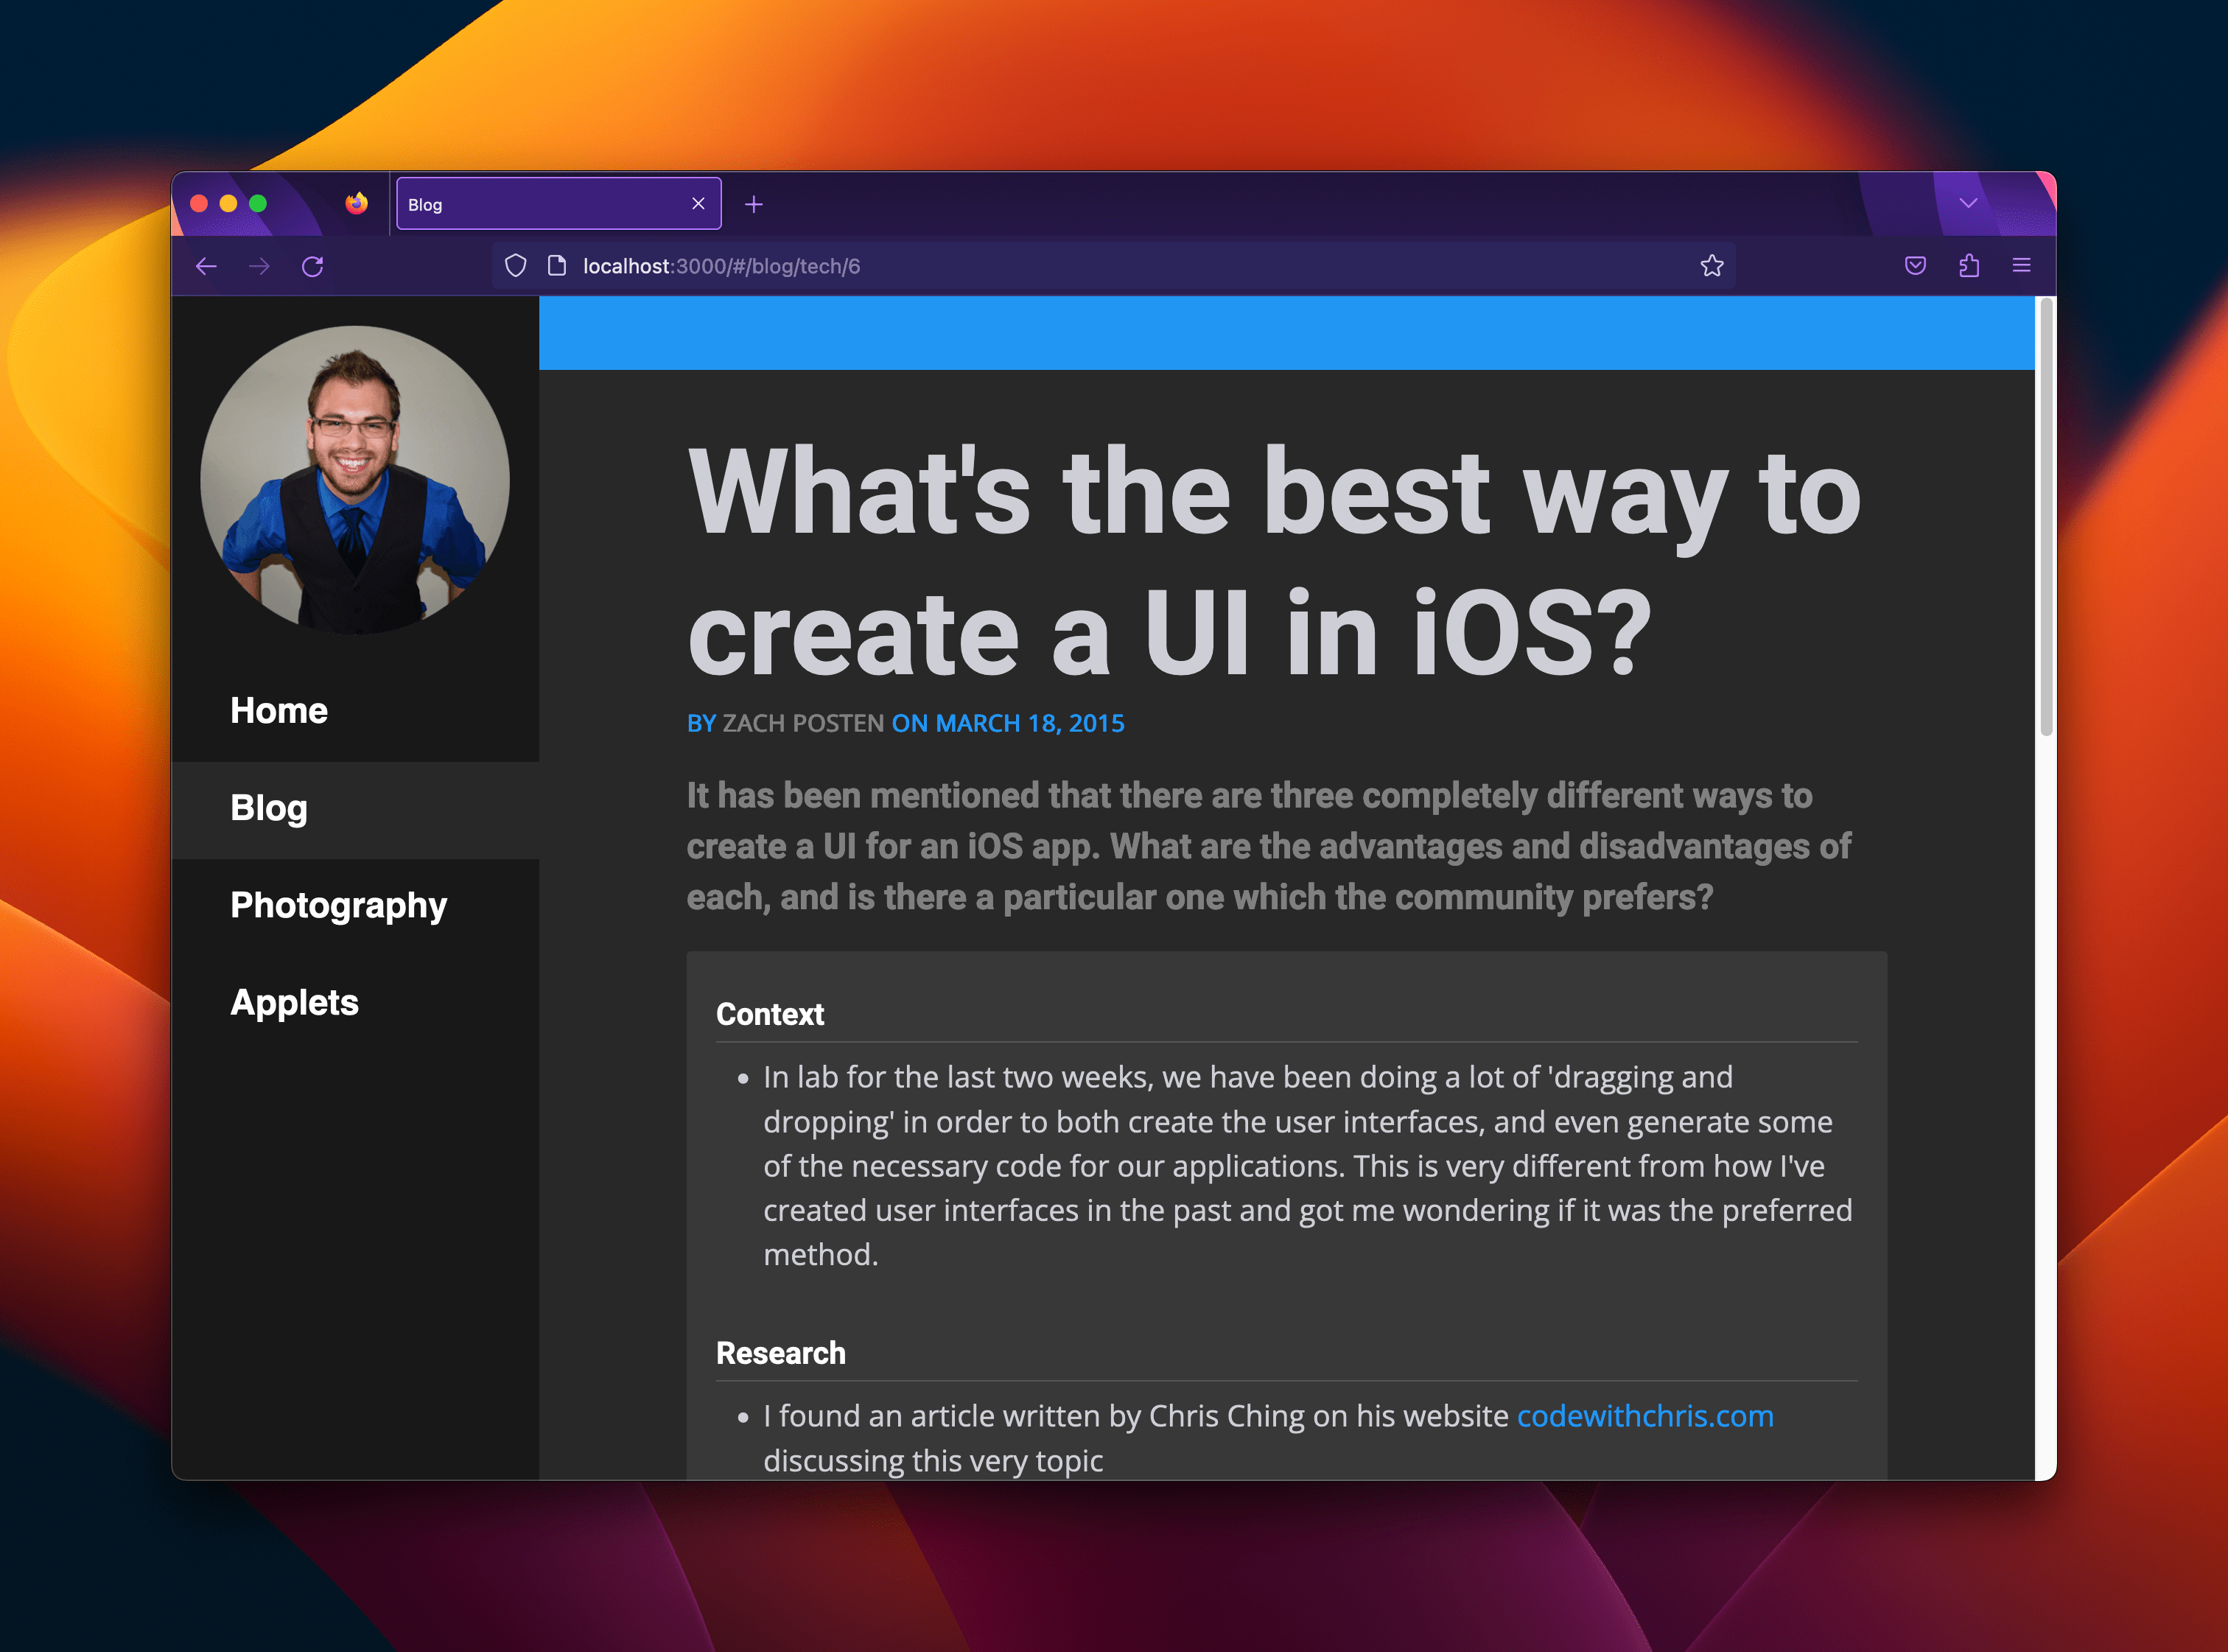This screenshot has height=1652, width=2228.
Task: Click the date ON MARCH 18, 2015
Action: pos(1008,723)
